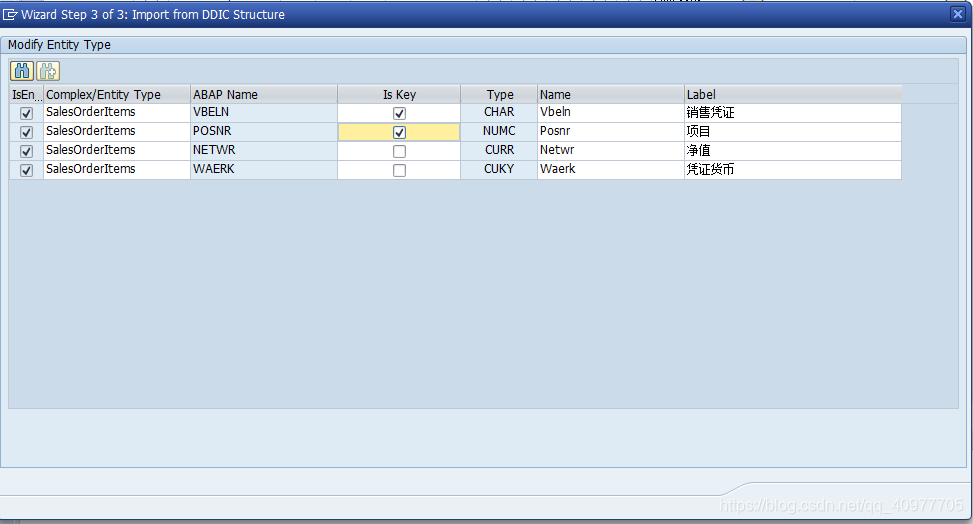The height and width of the screenshot is (524, 973).
Task: Click the CURR type cell
Action: click(x=499, y=150)
